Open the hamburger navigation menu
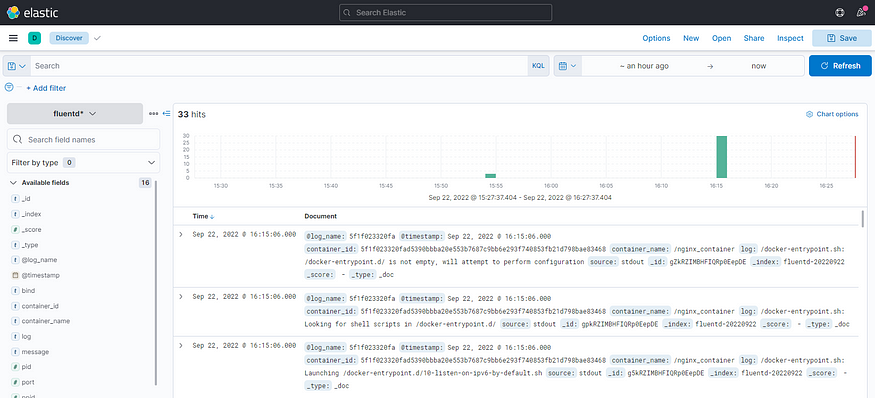Viewport: 875px width, 398px height. coord(13,38)
